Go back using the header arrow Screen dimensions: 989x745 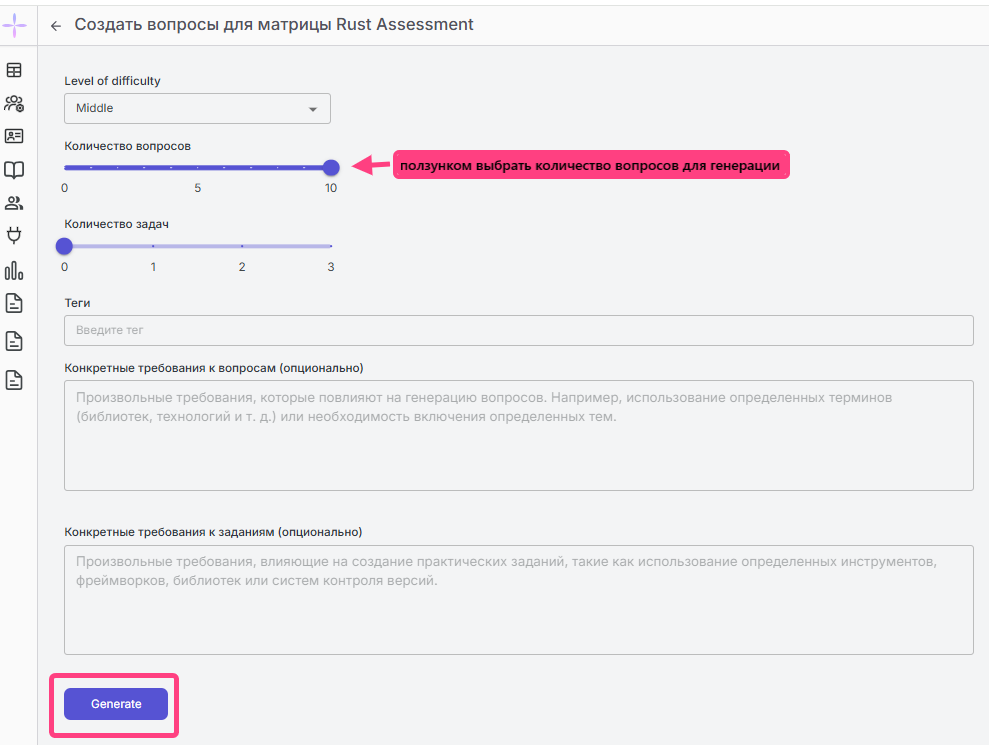coord(56,25)
